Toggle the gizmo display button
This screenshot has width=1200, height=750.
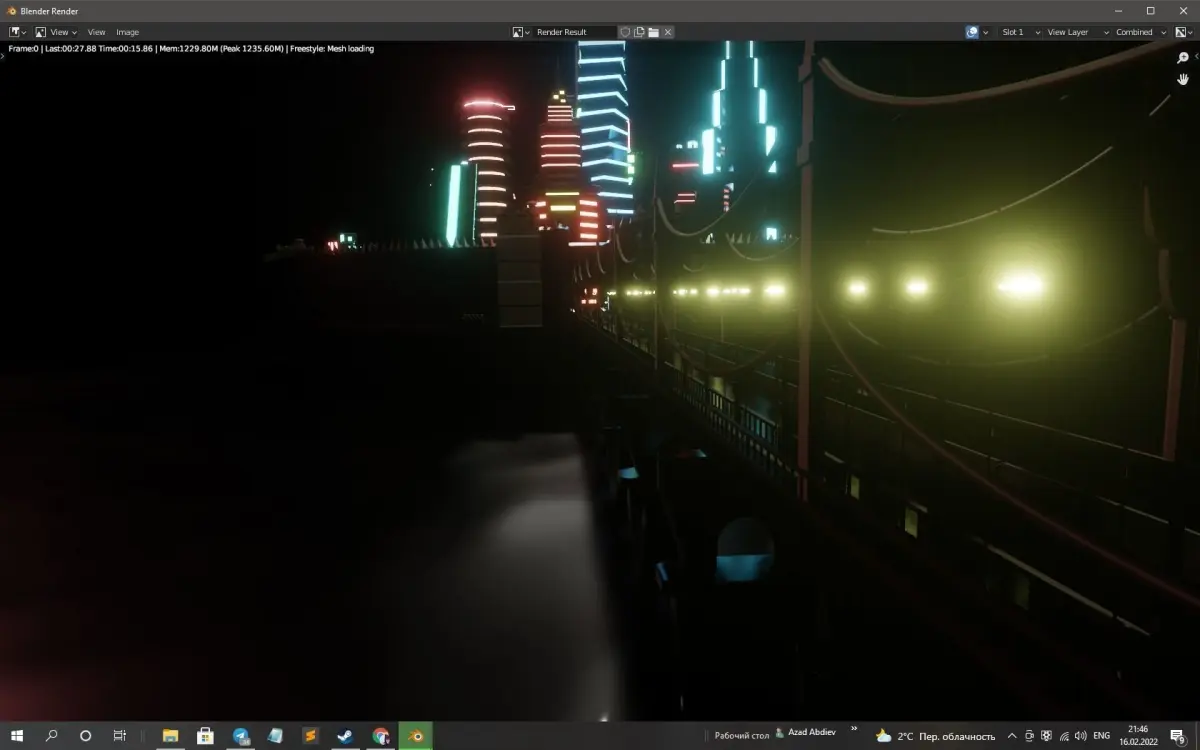972,32
